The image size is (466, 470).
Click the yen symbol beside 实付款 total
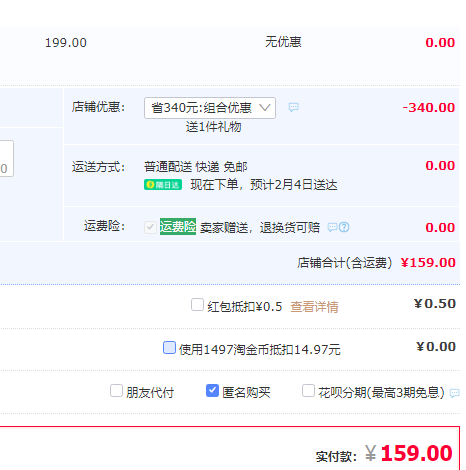pos(370,453)
